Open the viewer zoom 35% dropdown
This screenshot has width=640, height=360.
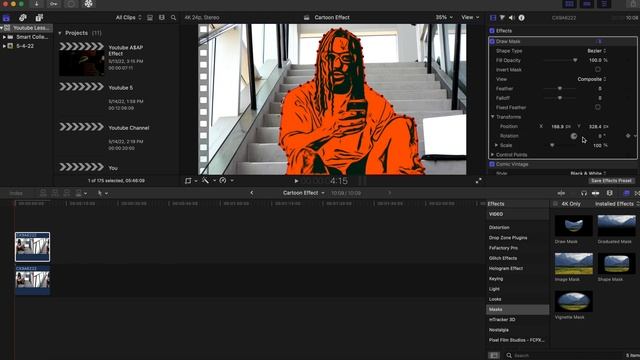tap(444, 18)
